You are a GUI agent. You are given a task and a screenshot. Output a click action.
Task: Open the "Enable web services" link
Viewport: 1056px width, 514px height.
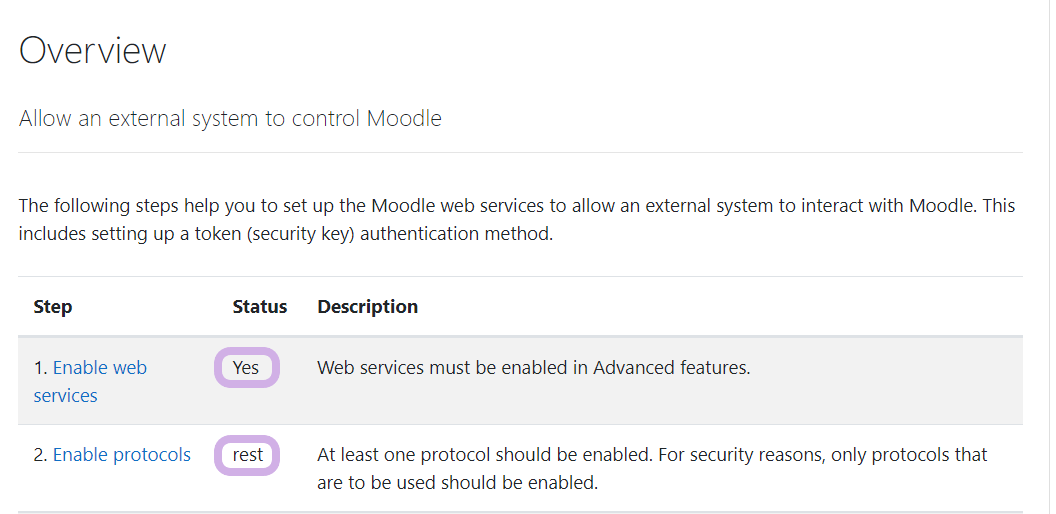click(99, 368)
